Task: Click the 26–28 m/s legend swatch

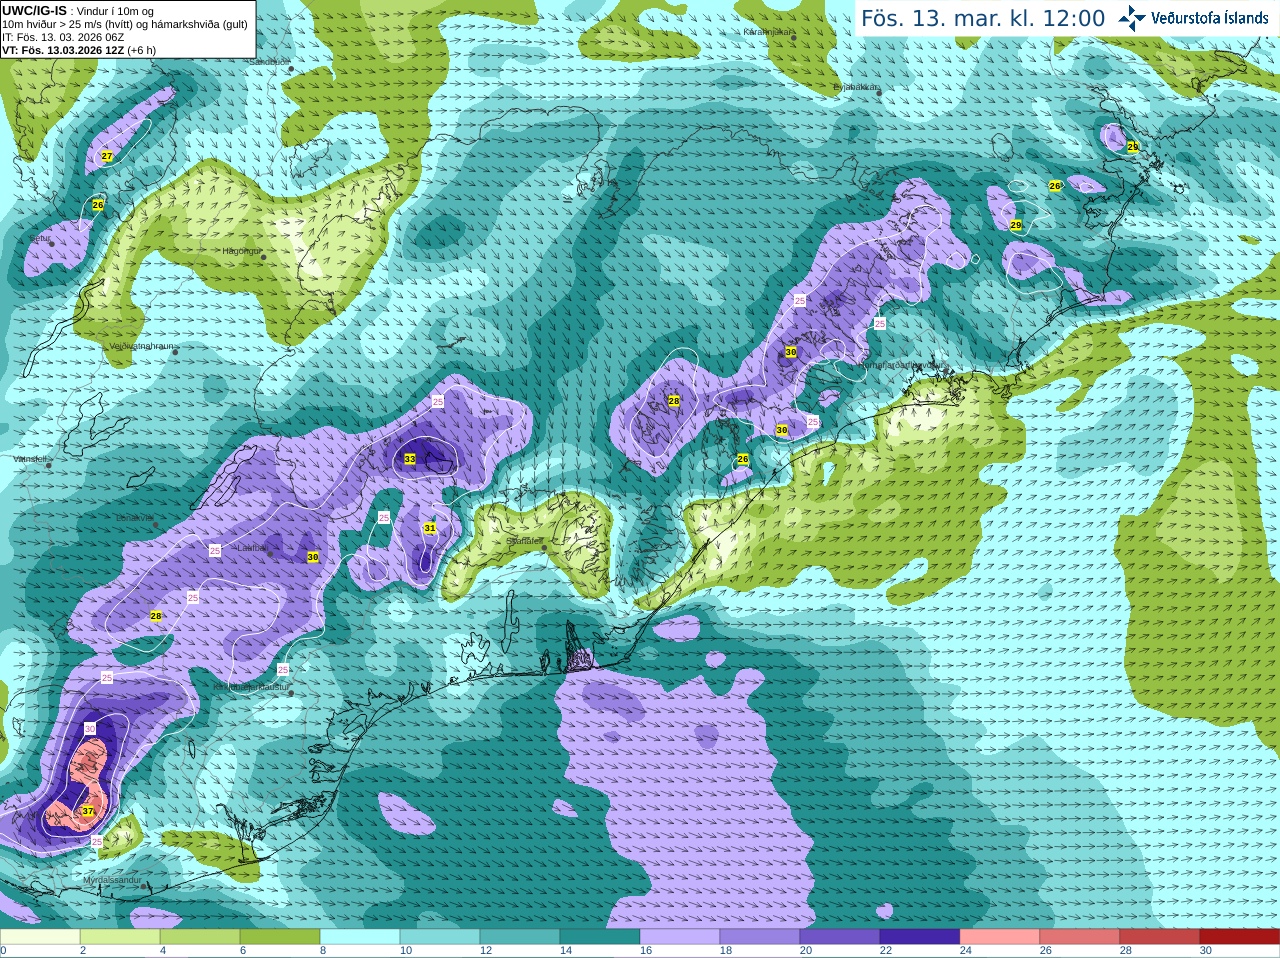Action: (x=1080, y=937)
